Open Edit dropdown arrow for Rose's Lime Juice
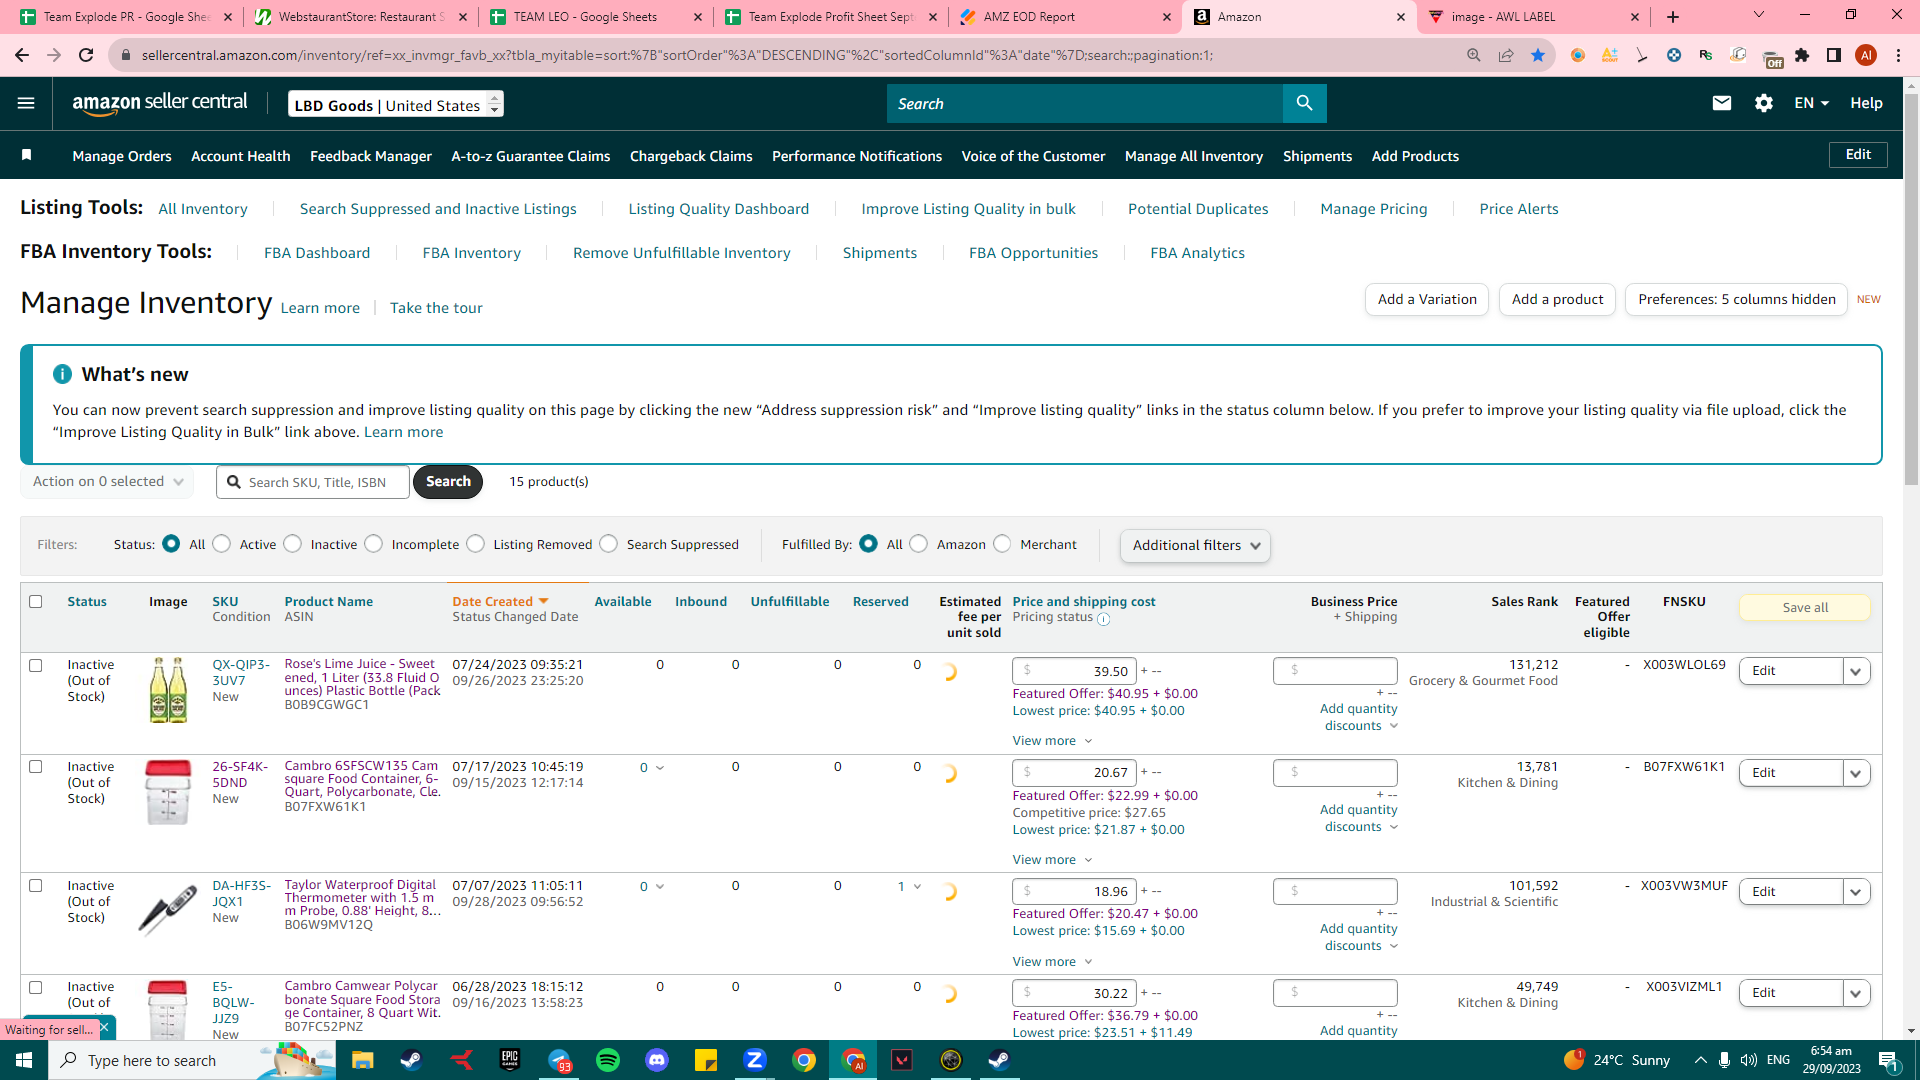This screenshot has width=1920, height=1080. [1856, 671]
